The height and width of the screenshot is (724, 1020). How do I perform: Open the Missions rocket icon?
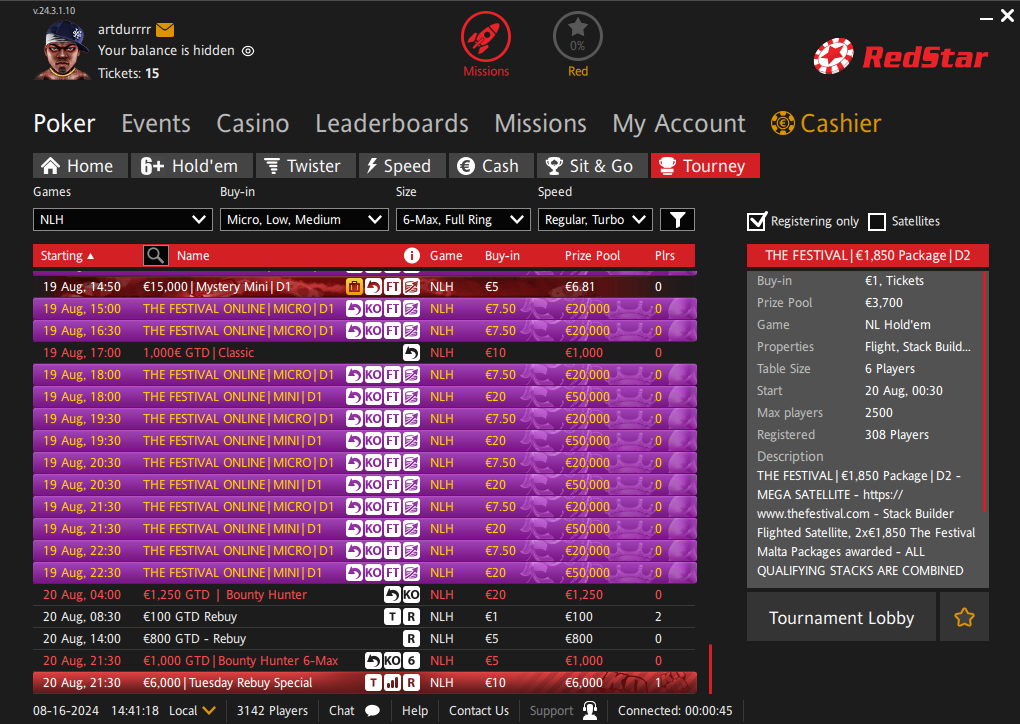(x=486, y=36)
